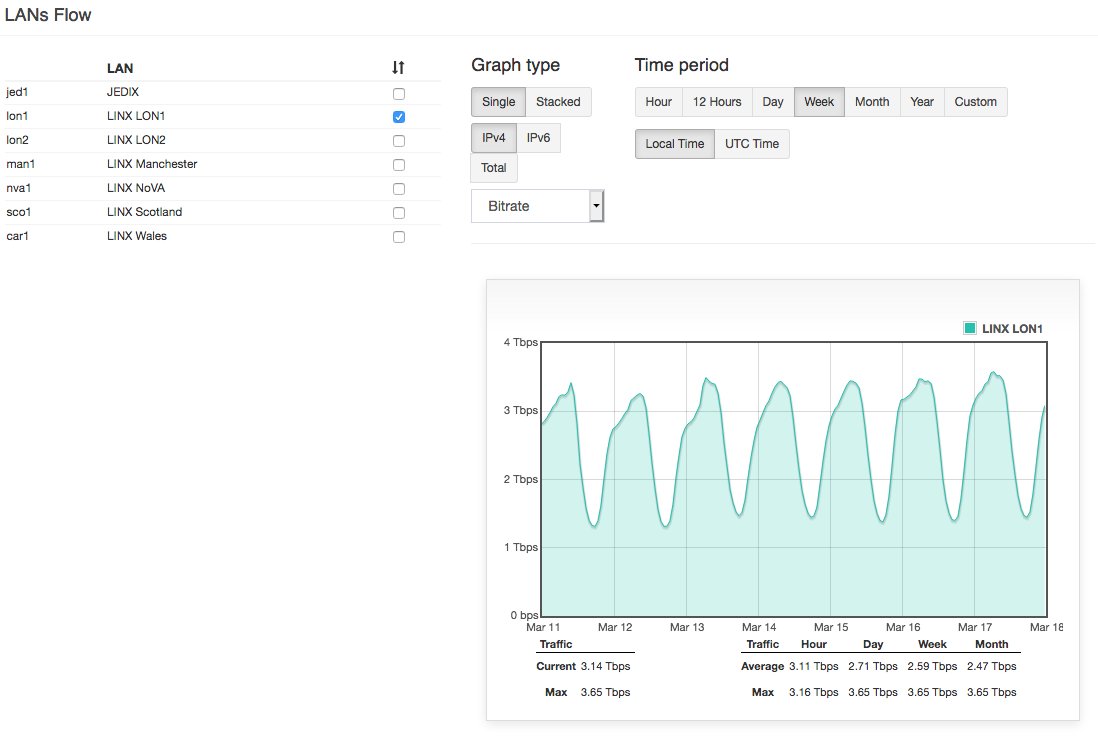Click the Mar 14 axis label

coord(759,627)
